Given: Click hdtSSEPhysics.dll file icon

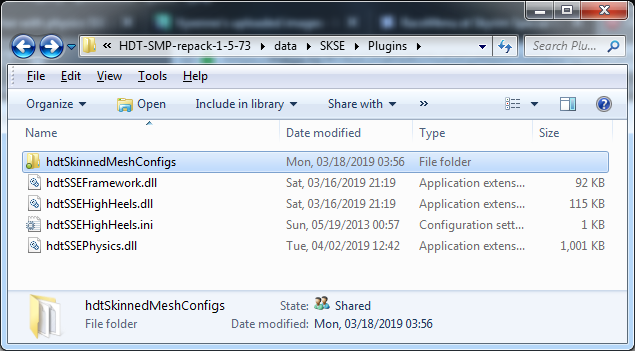Looking at the screenshot, I should click(x=34, y=246).
